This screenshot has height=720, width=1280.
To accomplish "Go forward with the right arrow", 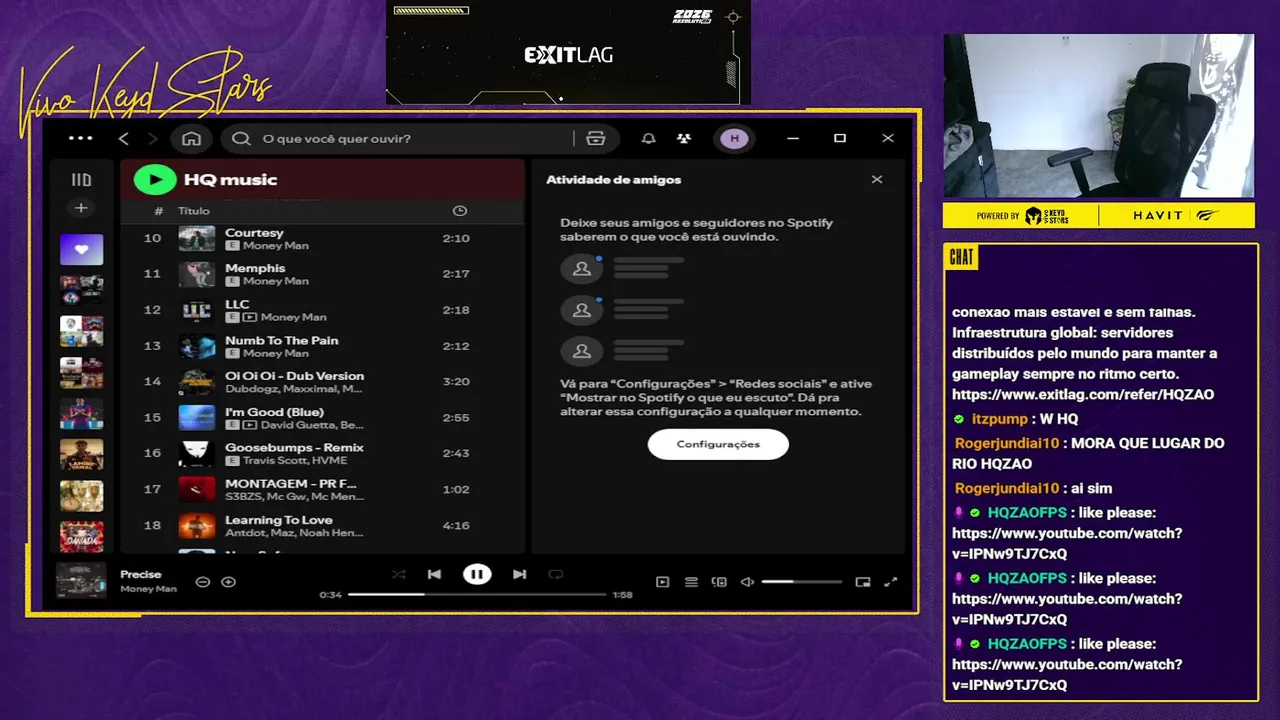I will pyautogui.click(x=152, y=138).
